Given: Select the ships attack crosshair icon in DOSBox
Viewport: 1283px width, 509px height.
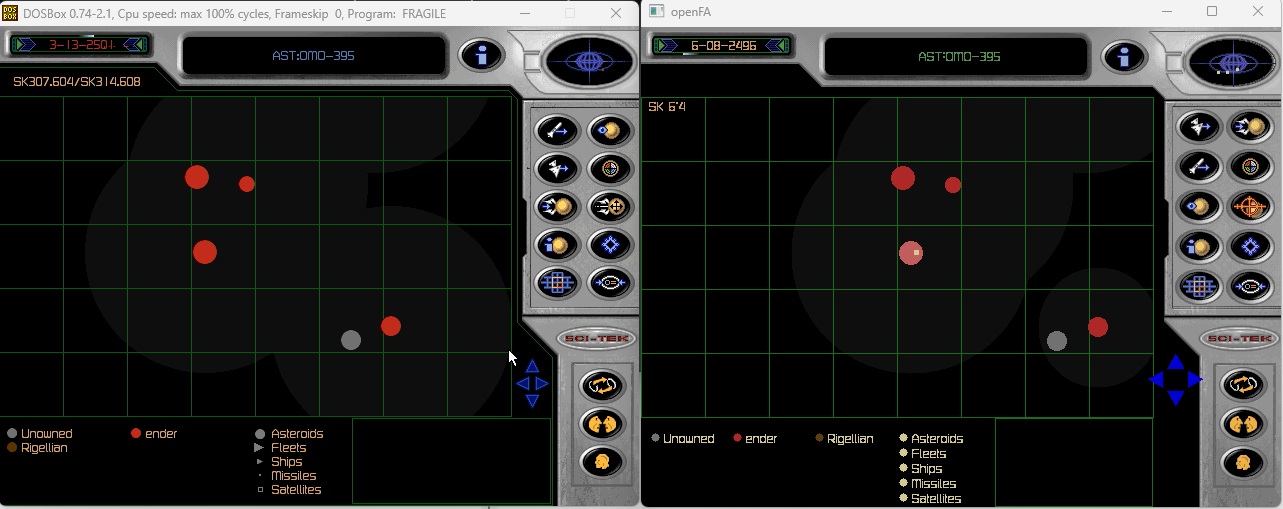Looking at the screenshot, I should (608, 206).
